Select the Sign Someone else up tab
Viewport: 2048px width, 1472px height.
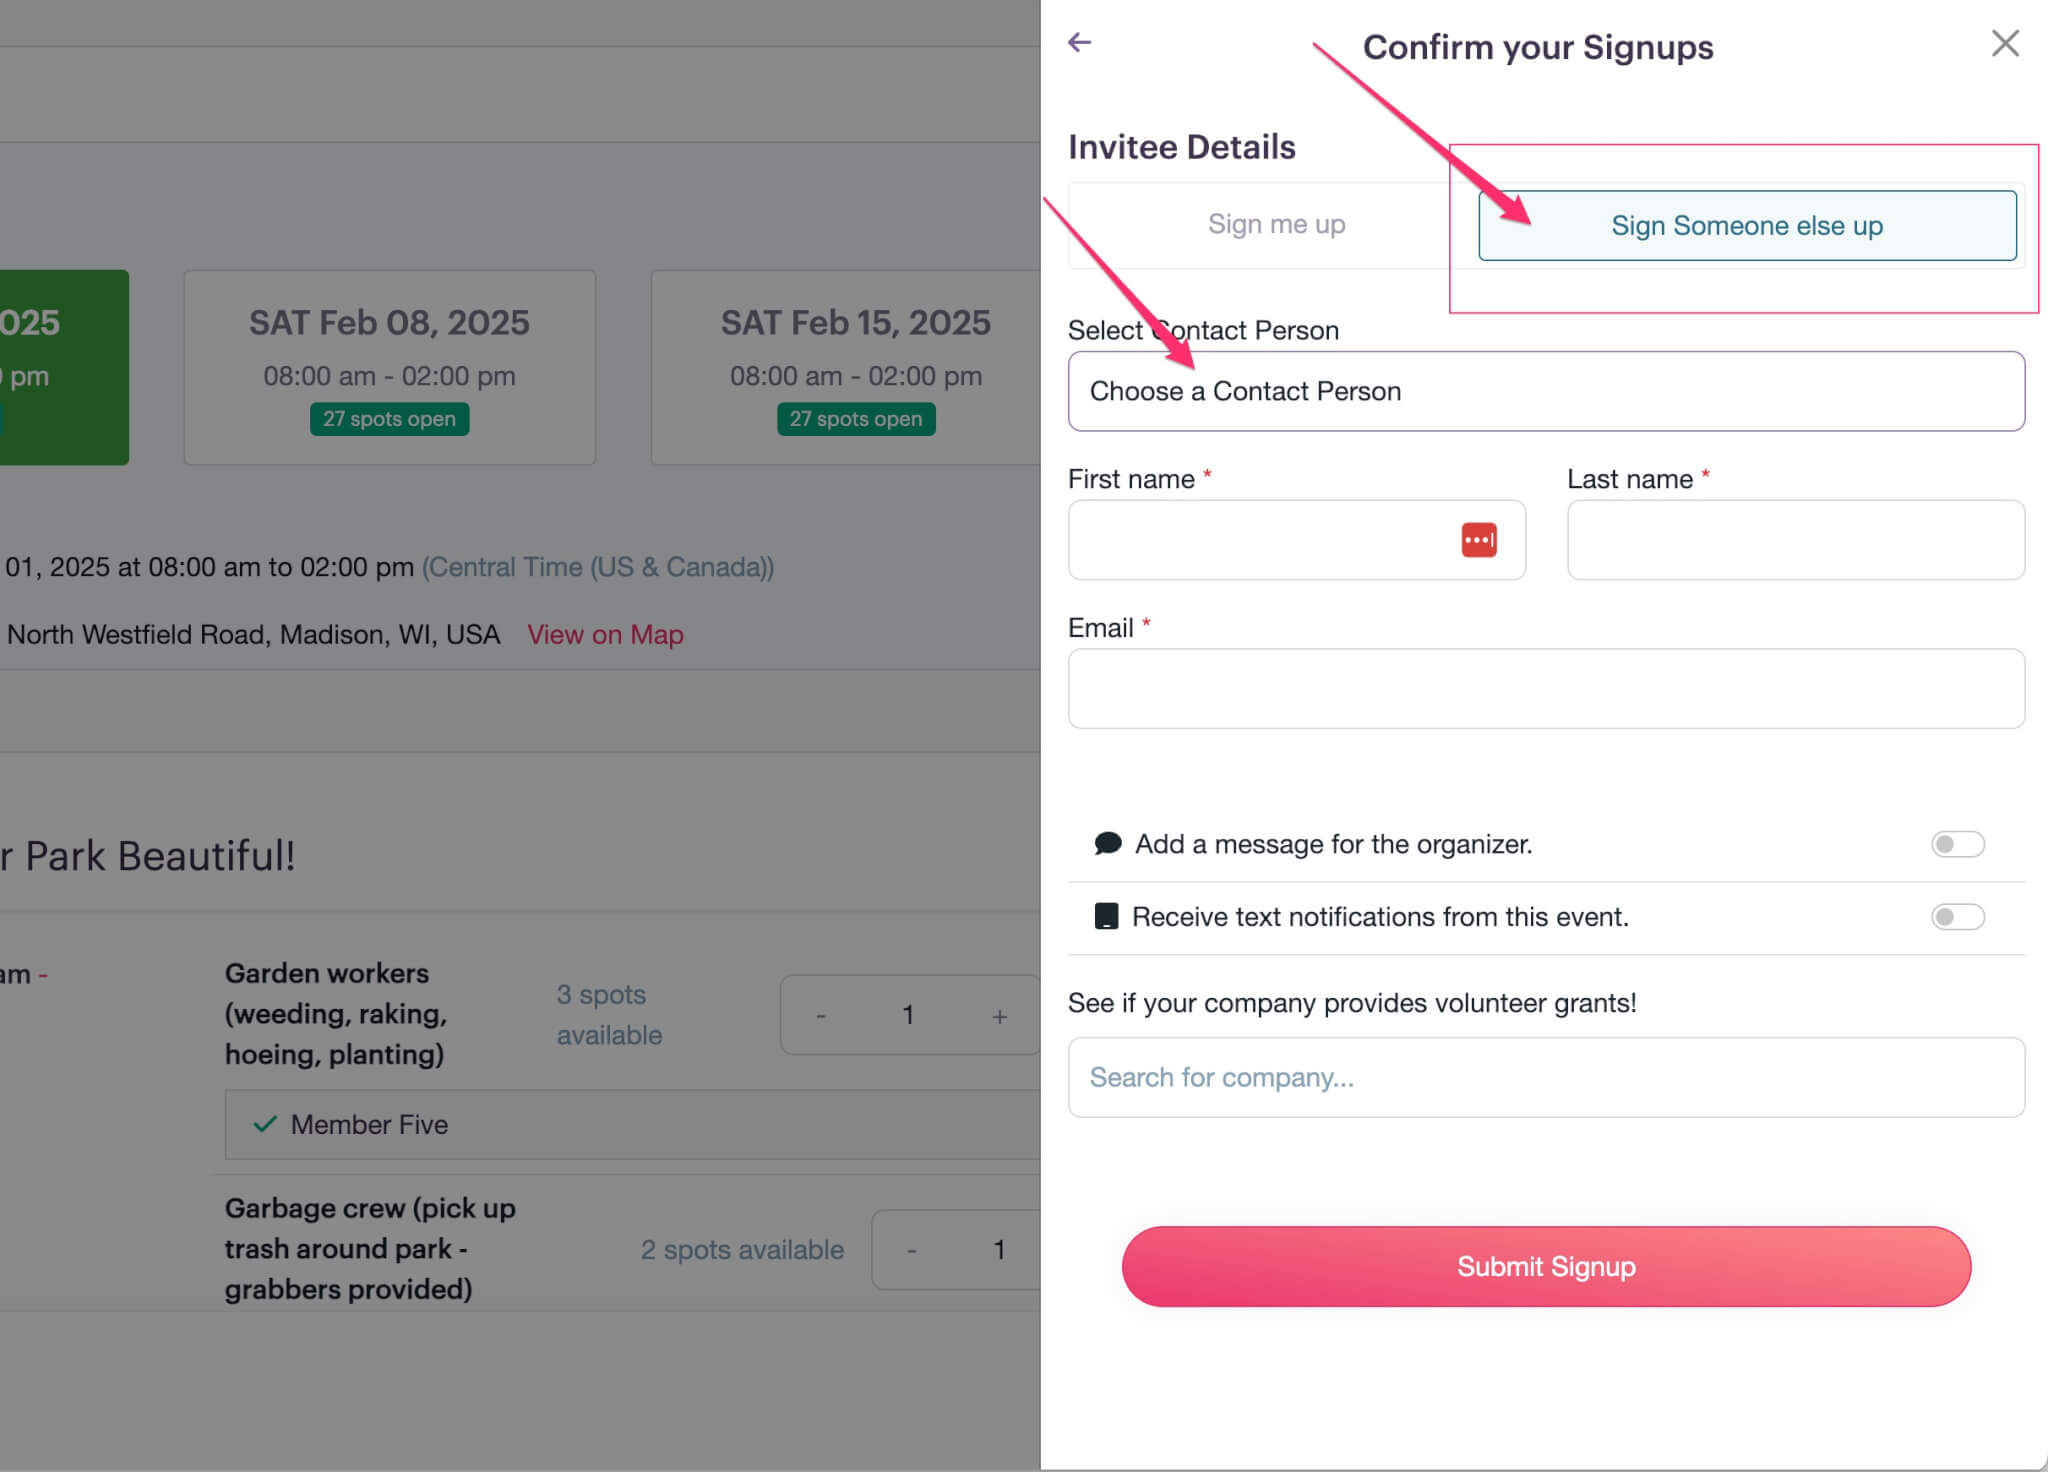[x=1746, y=225]
